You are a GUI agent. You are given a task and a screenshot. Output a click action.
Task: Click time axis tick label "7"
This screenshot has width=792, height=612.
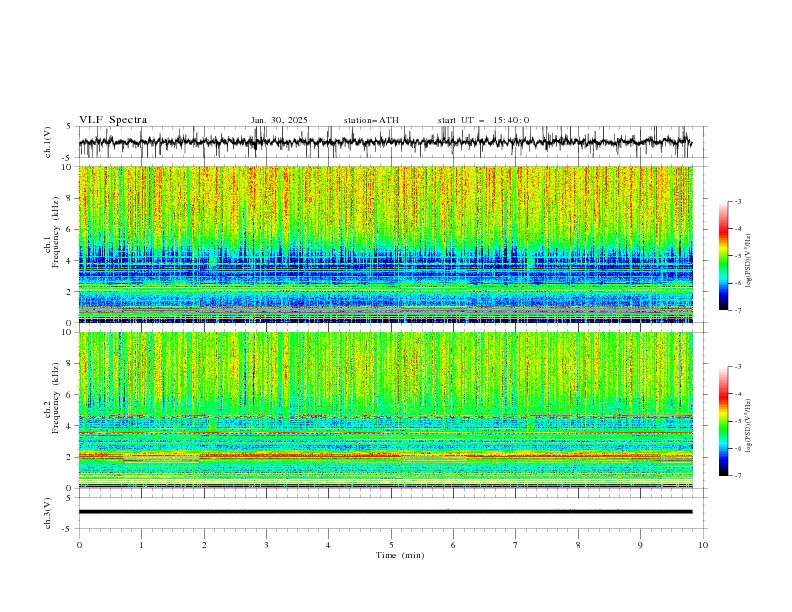[516, 545]
